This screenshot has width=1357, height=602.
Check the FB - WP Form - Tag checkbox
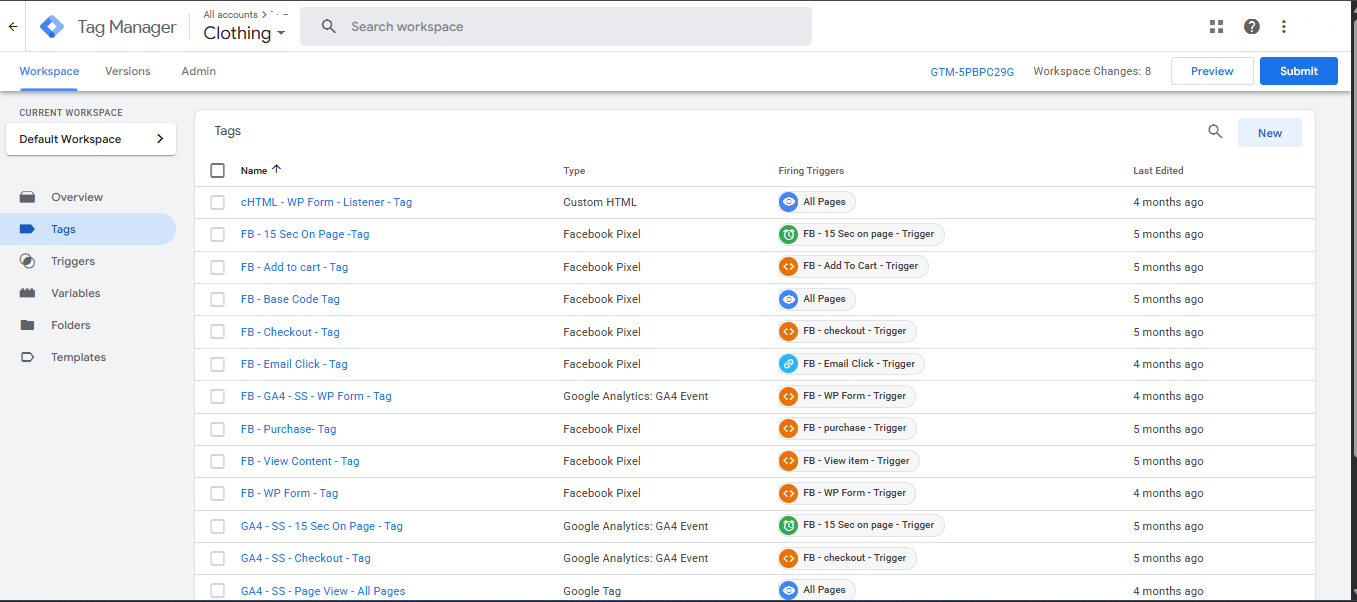pos(218,493)
